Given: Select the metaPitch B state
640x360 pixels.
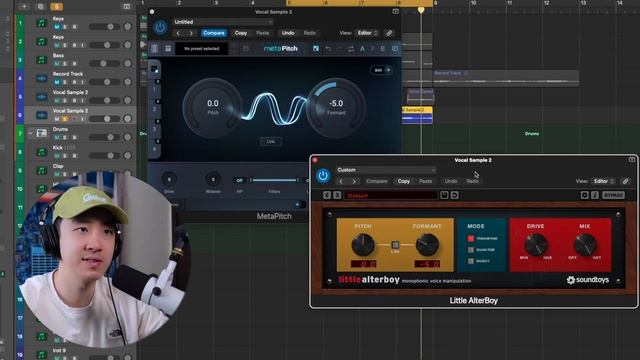Looking at the screenshot, I should click(382, 49).
